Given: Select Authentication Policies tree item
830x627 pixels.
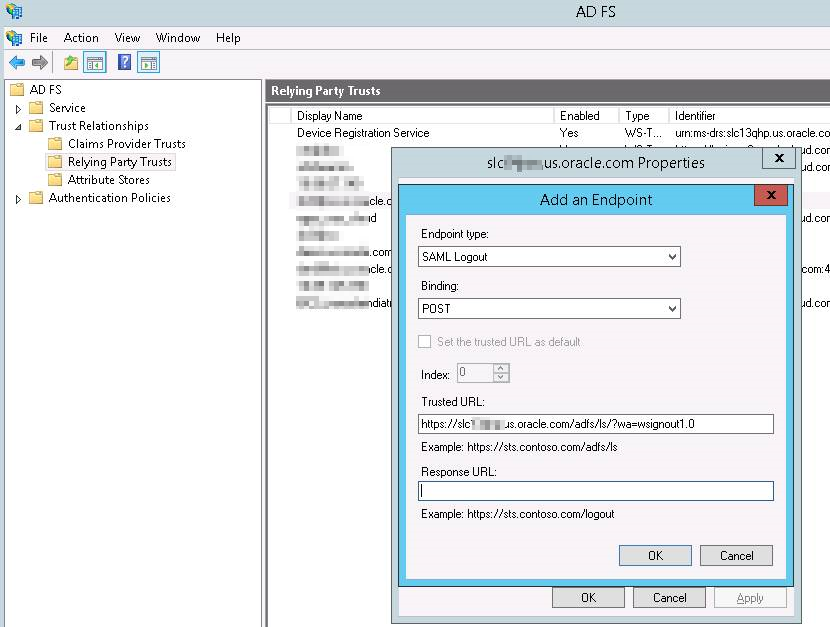Looking at the screenshot, I should click(x=110, y=198).
